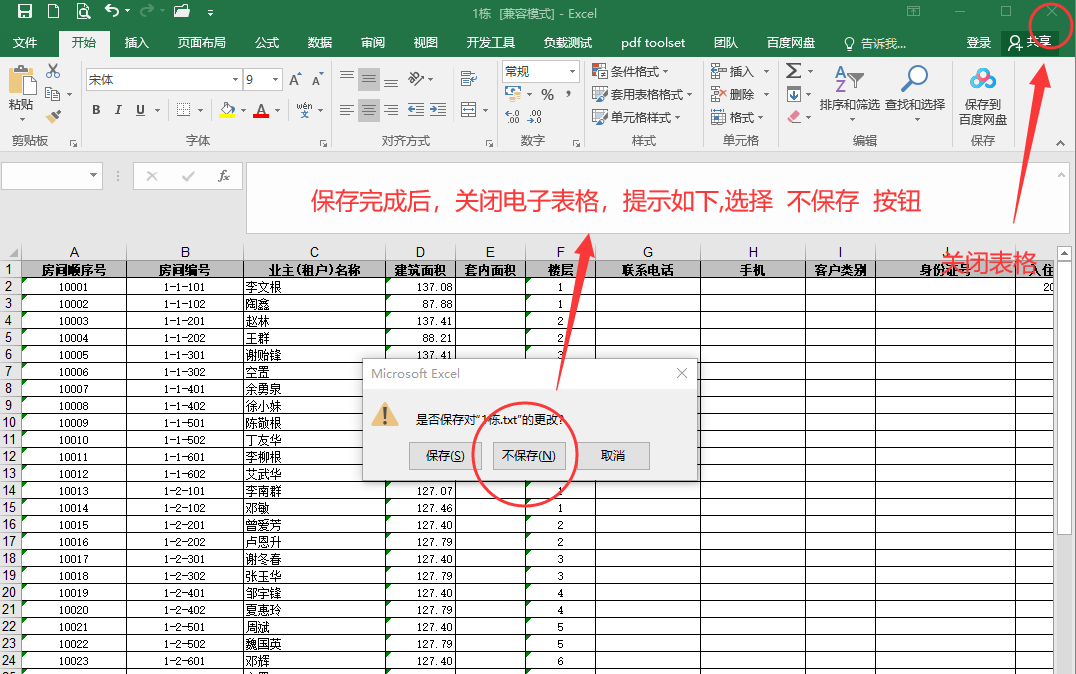Toggle Italic formatting

[x=118, y=110]
